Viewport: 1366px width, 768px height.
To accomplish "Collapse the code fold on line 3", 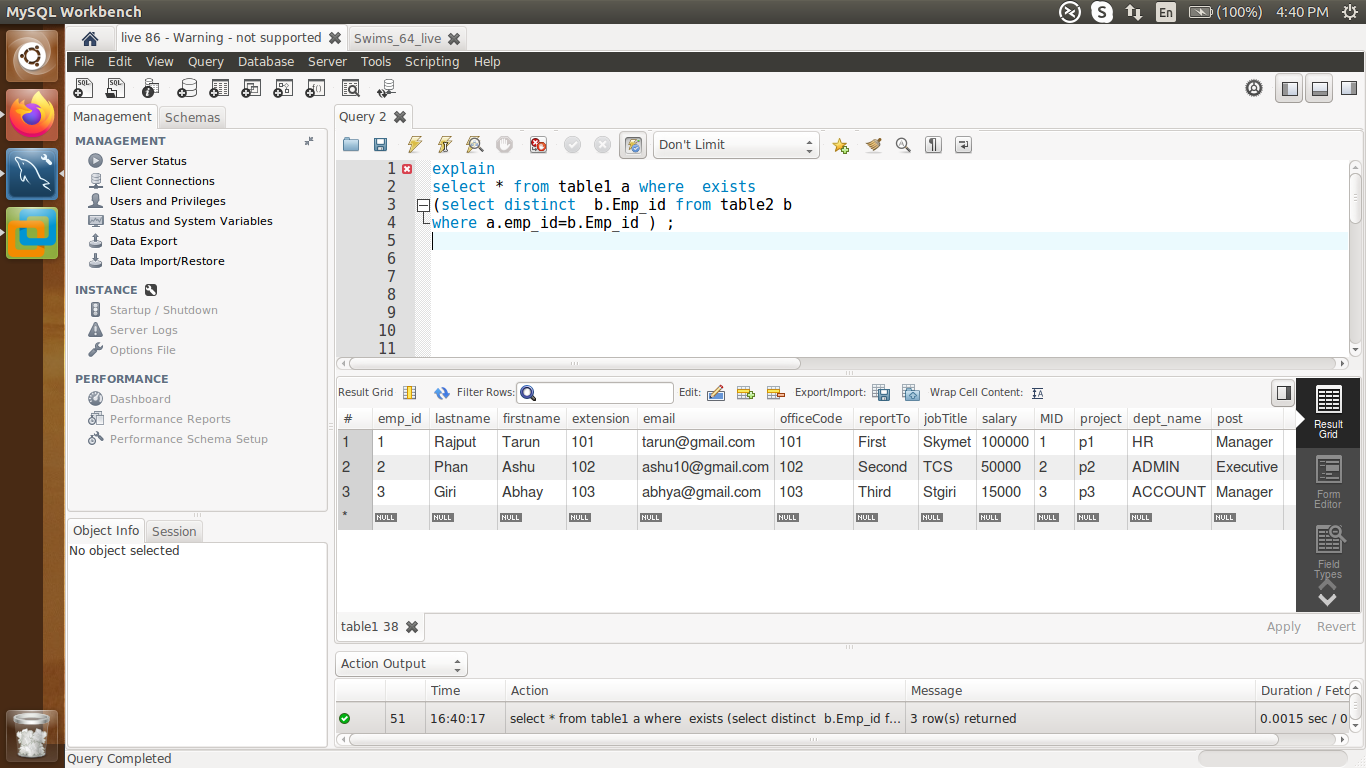I will click(422, 205).
